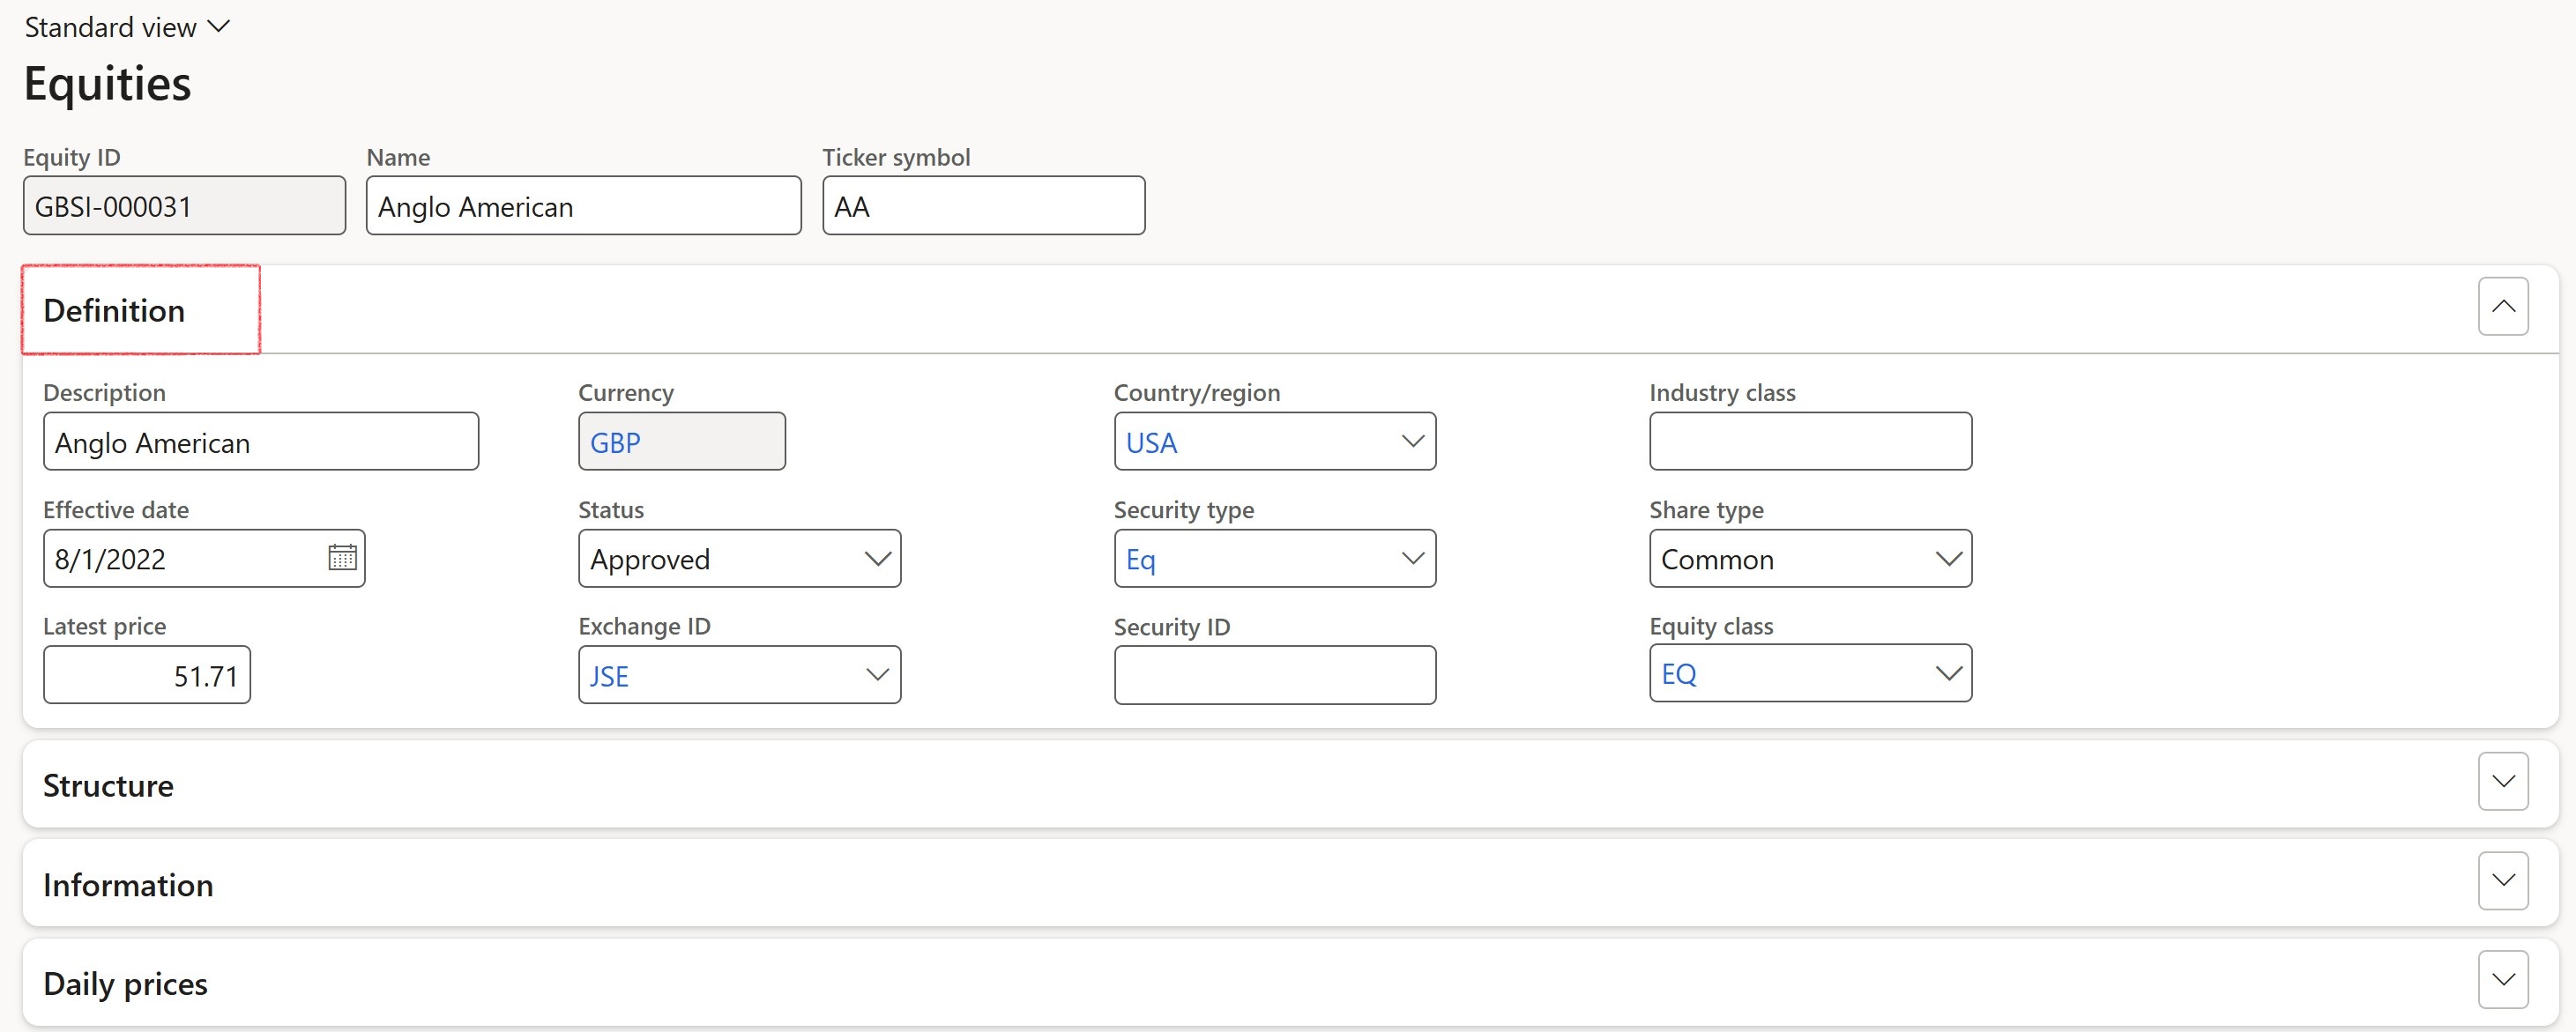Click the Information section header title
The image size is (2576, 1032).
[x=128, y=885]
